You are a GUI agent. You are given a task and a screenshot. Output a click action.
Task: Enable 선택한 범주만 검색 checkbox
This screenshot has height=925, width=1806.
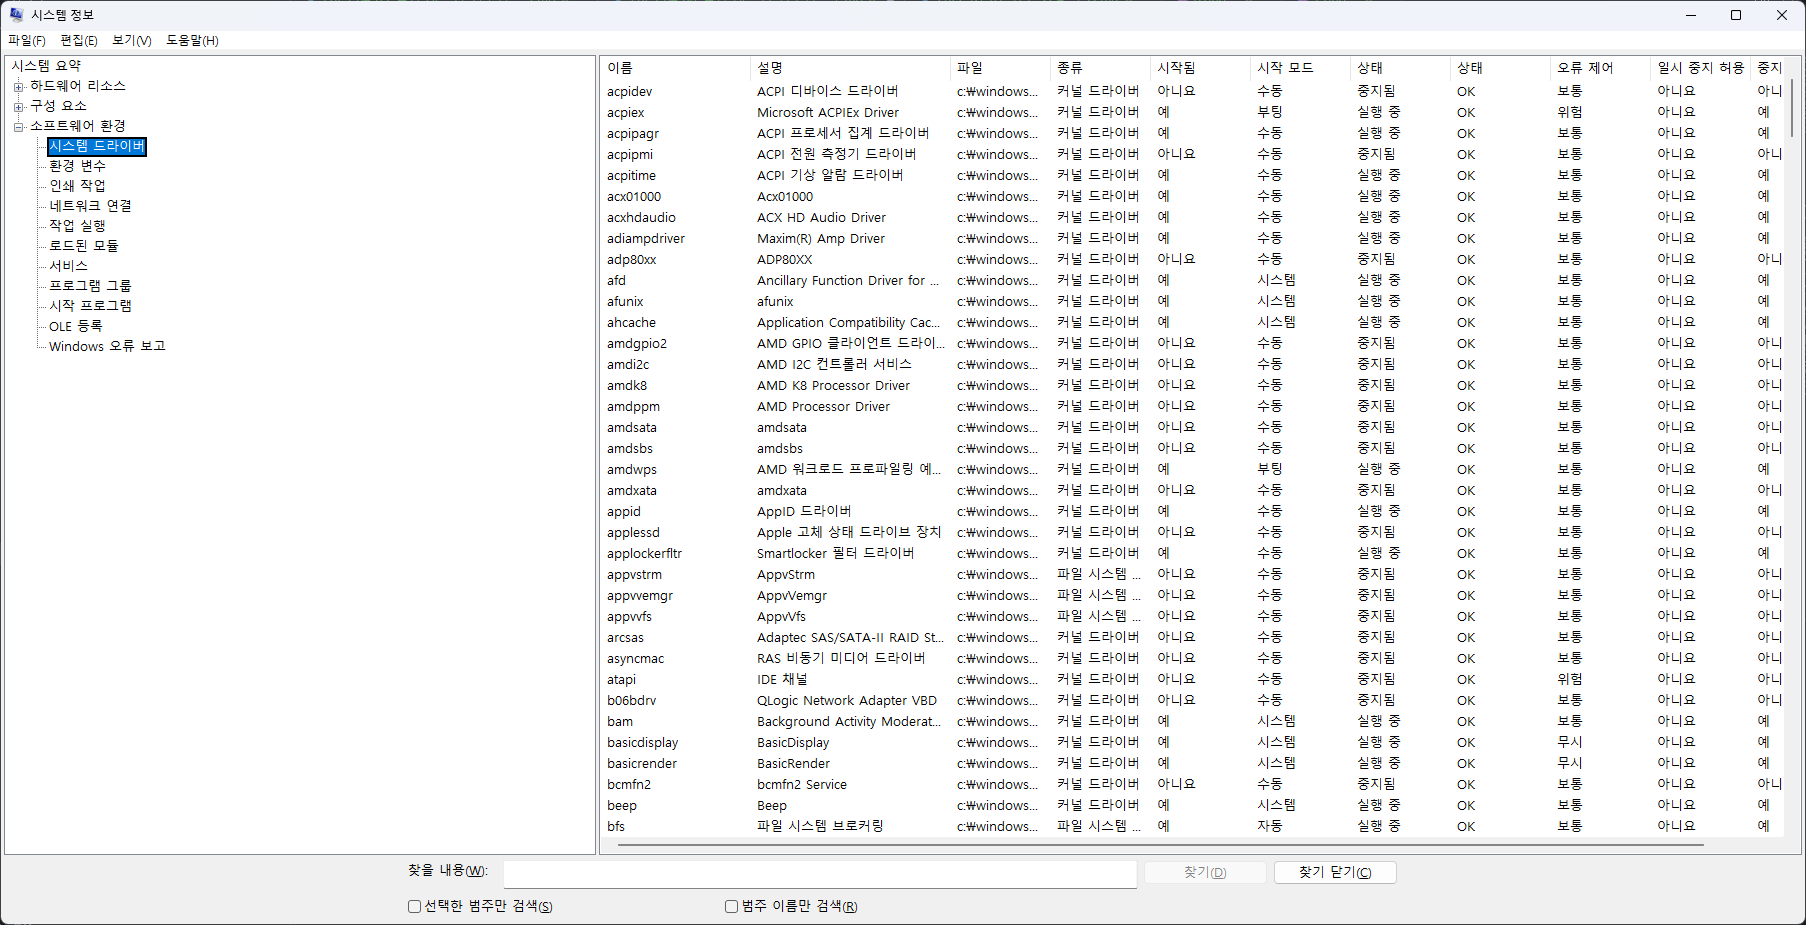point(414,906)
